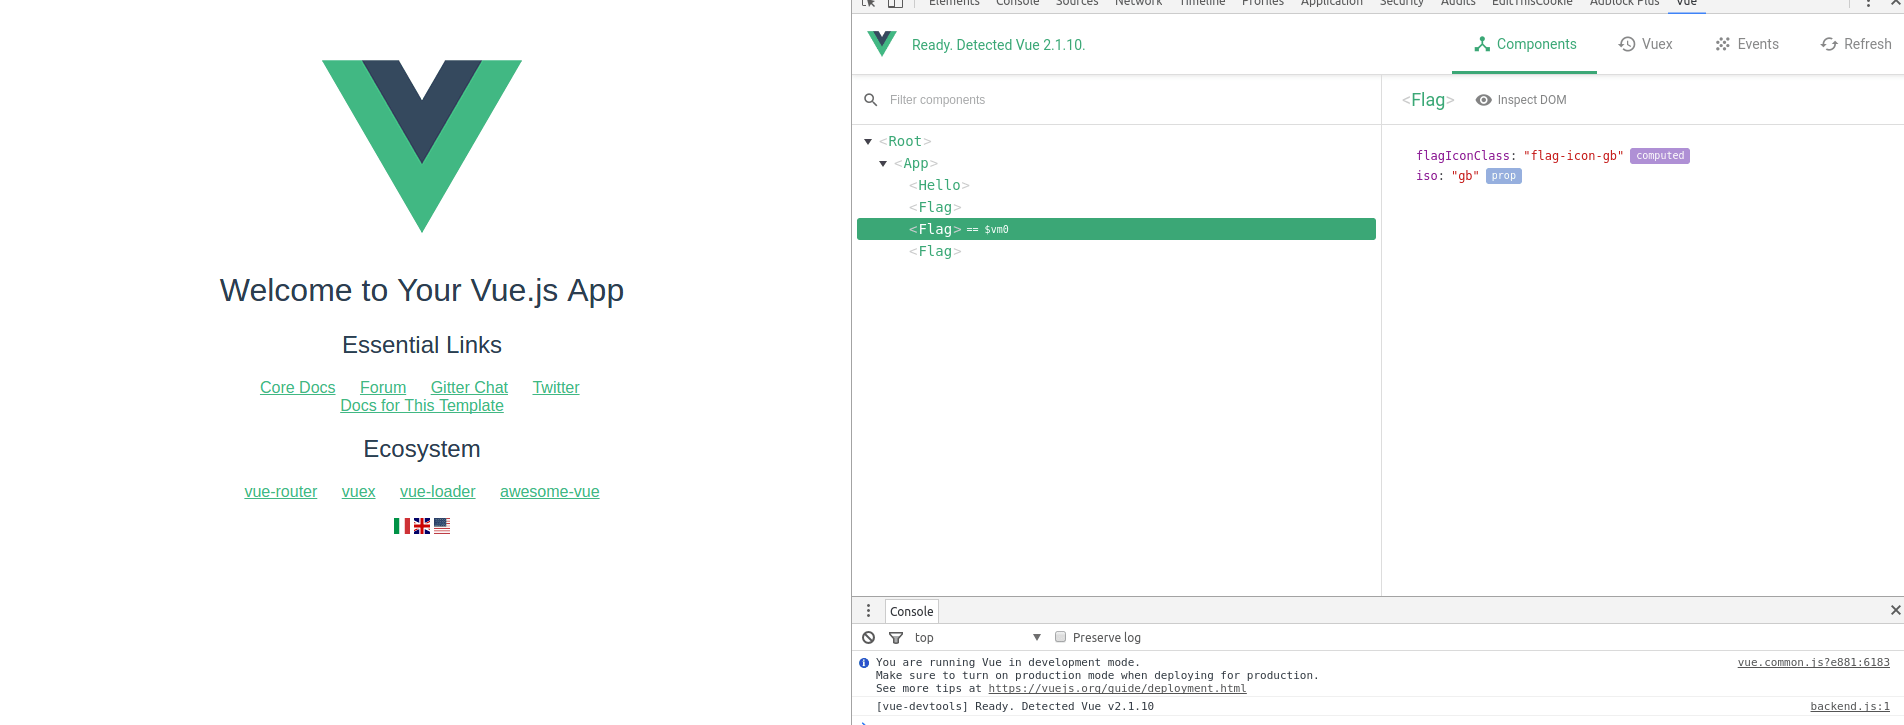This screenshot has width=1904, height=725.
Task: Open the awesome-vue link
Action: pos(550,491)
